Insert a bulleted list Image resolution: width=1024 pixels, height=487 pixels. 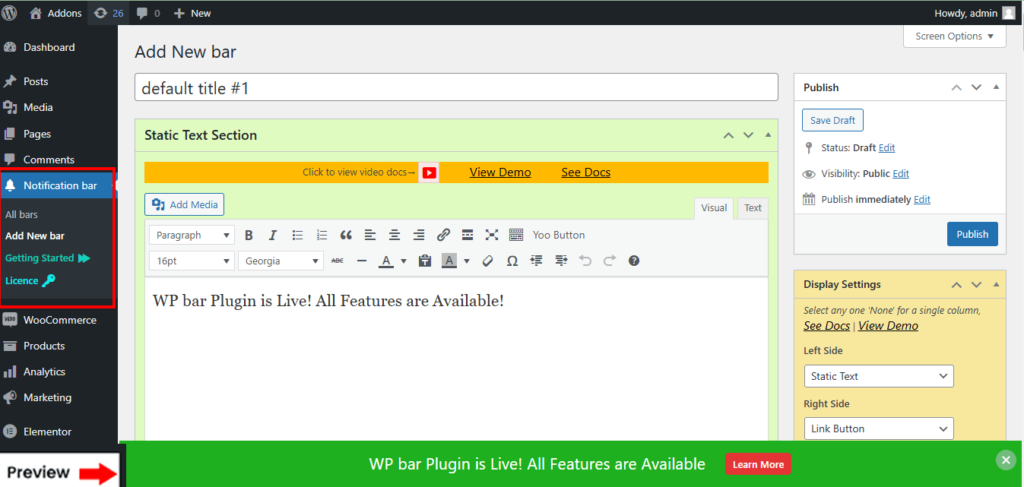point(297,235)
